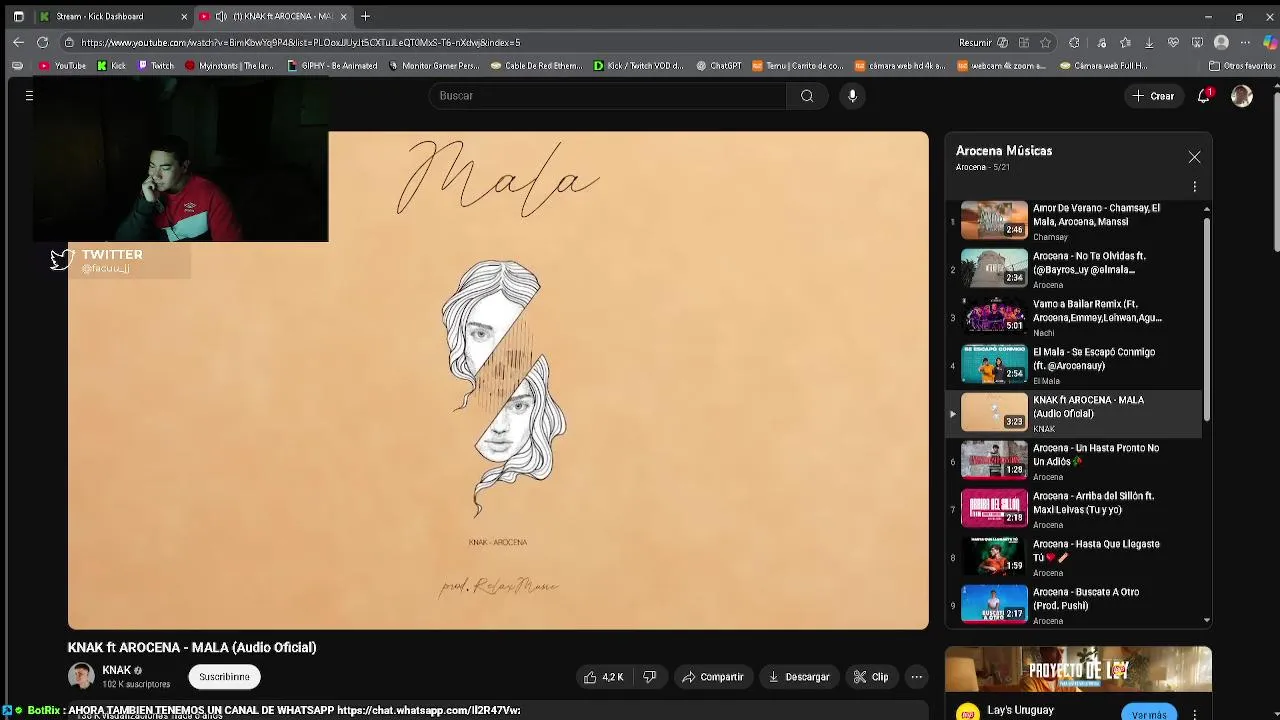The height and width of the screenshot is (720, 1280).
Task: Expand Otros favoritos folder
Action: click(1242, 66)
